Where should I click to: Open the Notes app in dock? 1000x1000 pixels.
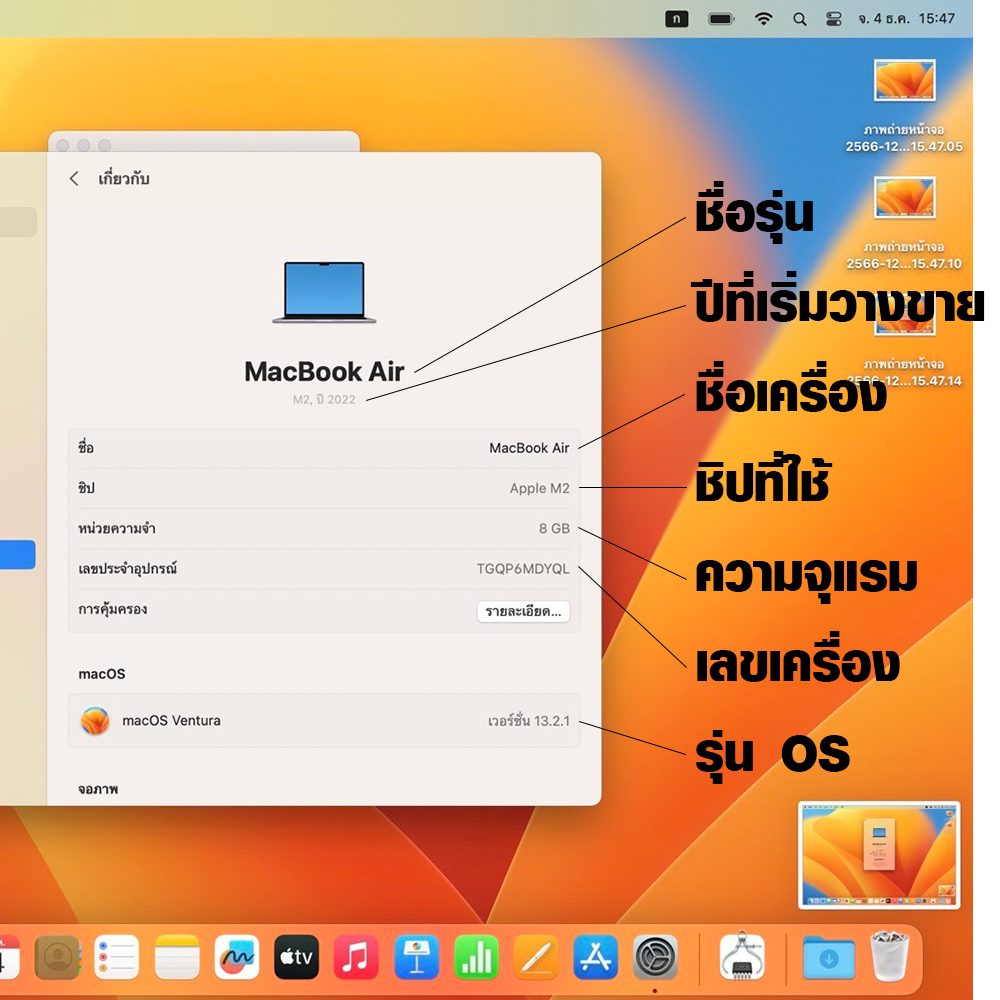point(177,958)
